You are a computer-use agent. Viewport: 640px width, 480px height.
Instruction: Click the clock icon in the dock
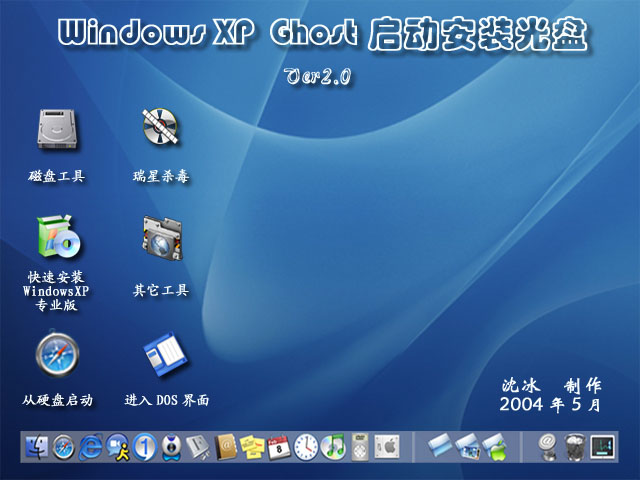pyautogui.click(x=306, y=447)
